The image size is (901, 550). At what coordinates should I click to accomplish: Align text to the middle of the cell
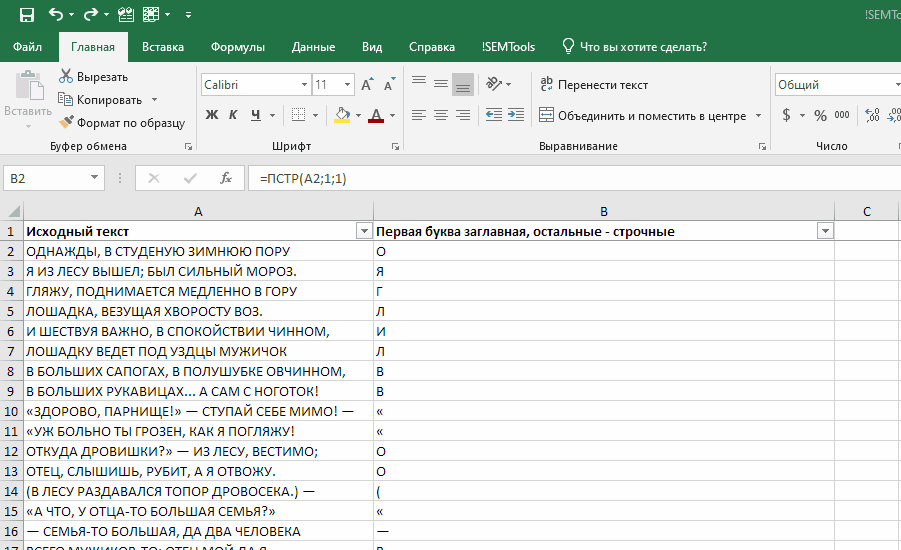441,84
